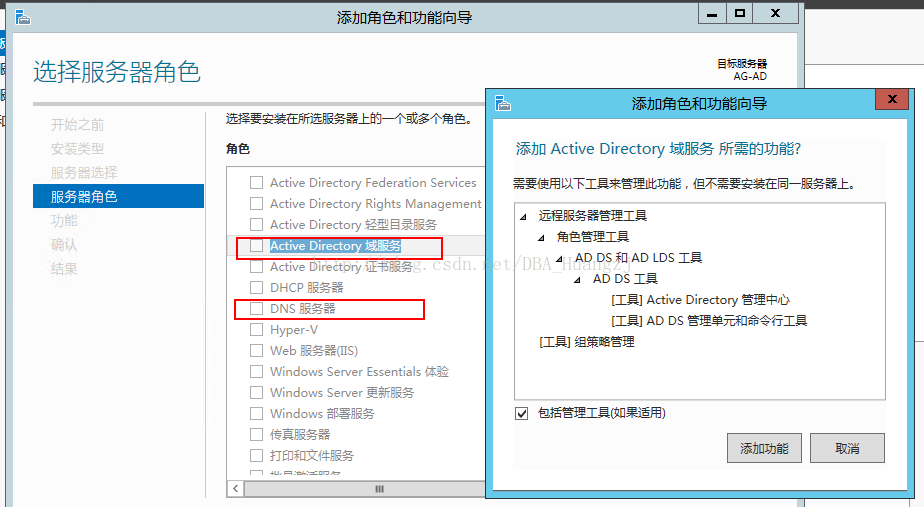Select 服务器角色 wizard step

click(x=118, y=196)
